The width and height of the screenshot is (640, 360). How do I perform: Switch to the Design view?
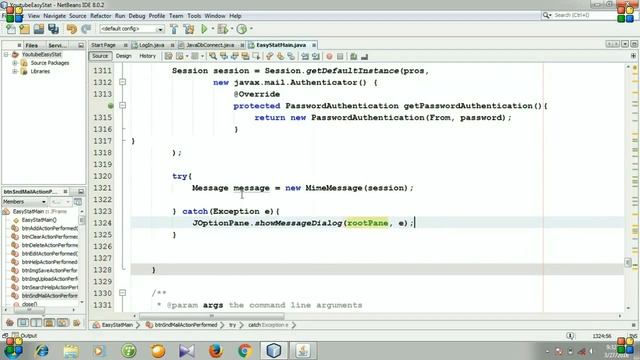123,56
